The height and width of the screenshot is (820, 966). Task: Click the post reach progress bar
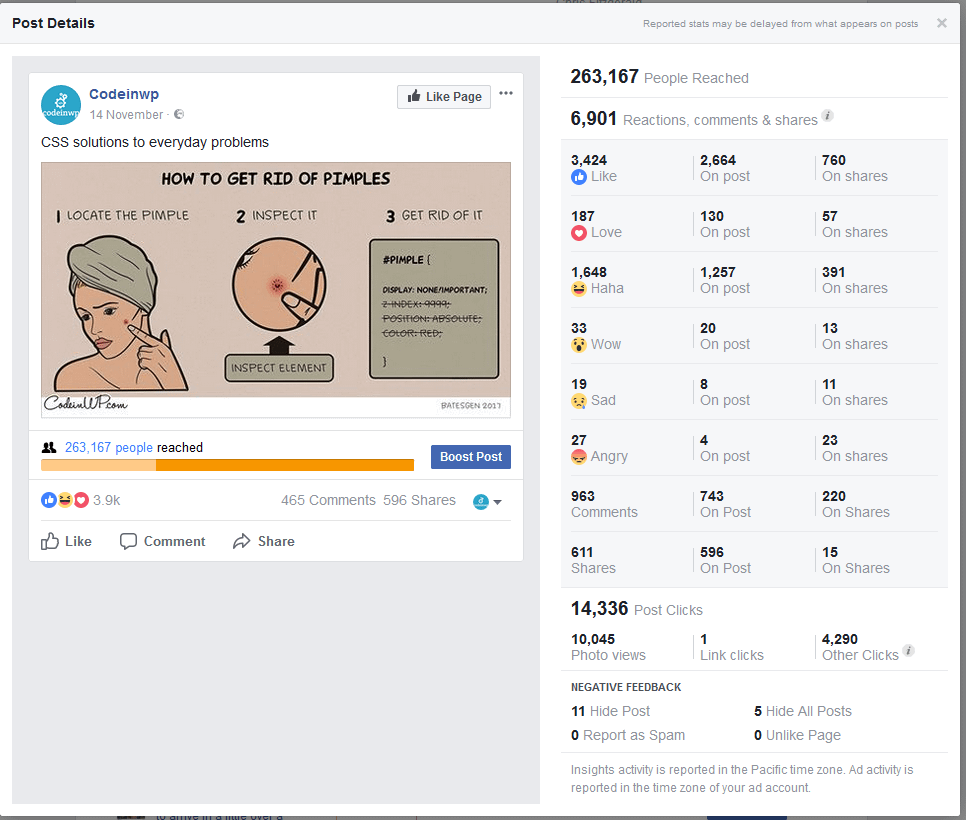click(x=227, y=465)
